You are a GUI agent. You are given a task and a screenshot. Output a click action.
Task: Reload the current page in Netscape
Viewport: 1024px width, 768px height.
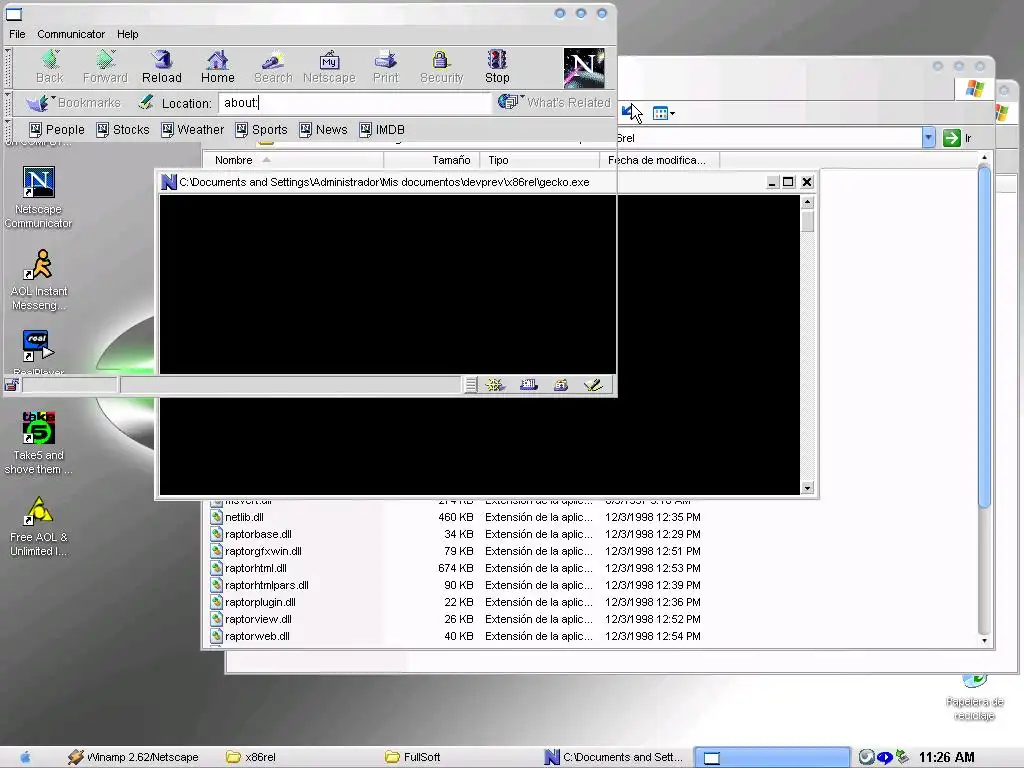[x=161, y=67]
